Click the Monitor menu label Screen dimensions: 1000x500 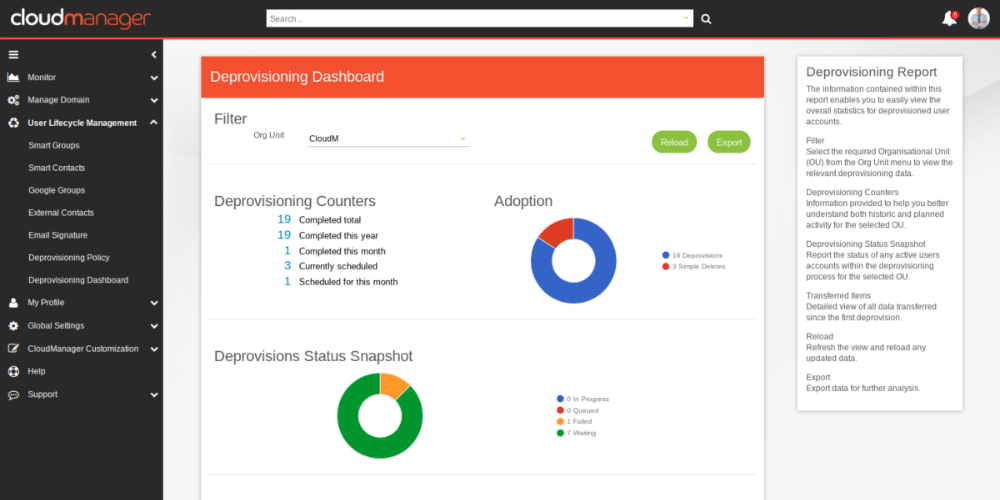[41, 77]
